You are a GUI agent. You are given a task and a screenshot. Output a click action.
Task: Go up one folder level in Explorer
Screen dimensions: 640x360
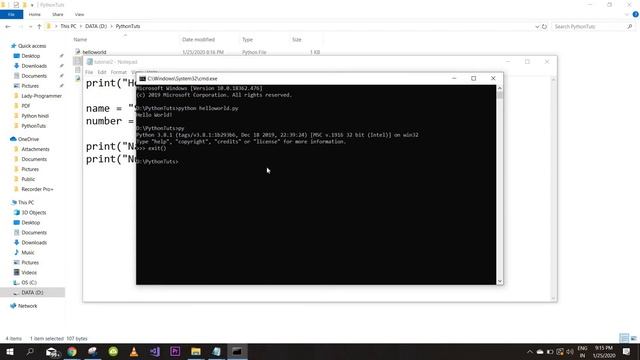39,26
